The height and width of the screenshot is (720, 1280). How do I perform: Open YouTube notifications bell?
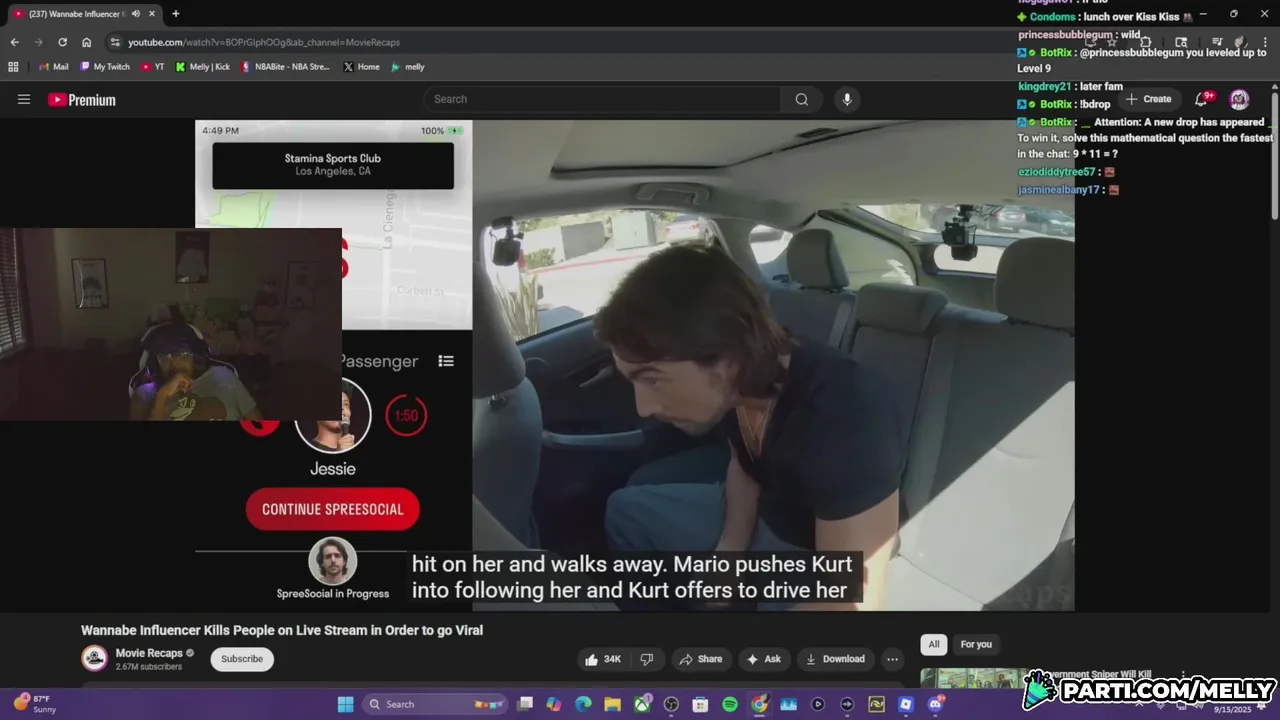(x=1203, y=99)
